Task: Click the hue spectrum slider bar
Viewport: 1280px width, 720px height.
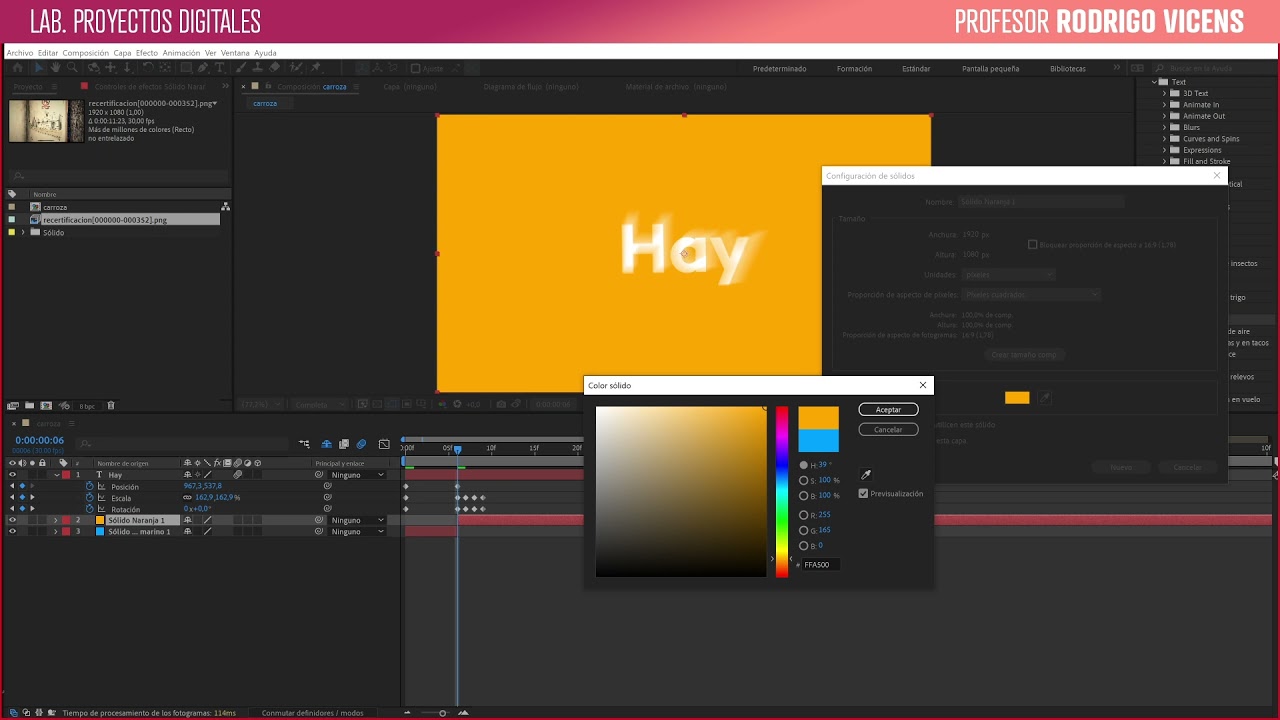Action: pyautogui.click(x=782, y=491)
